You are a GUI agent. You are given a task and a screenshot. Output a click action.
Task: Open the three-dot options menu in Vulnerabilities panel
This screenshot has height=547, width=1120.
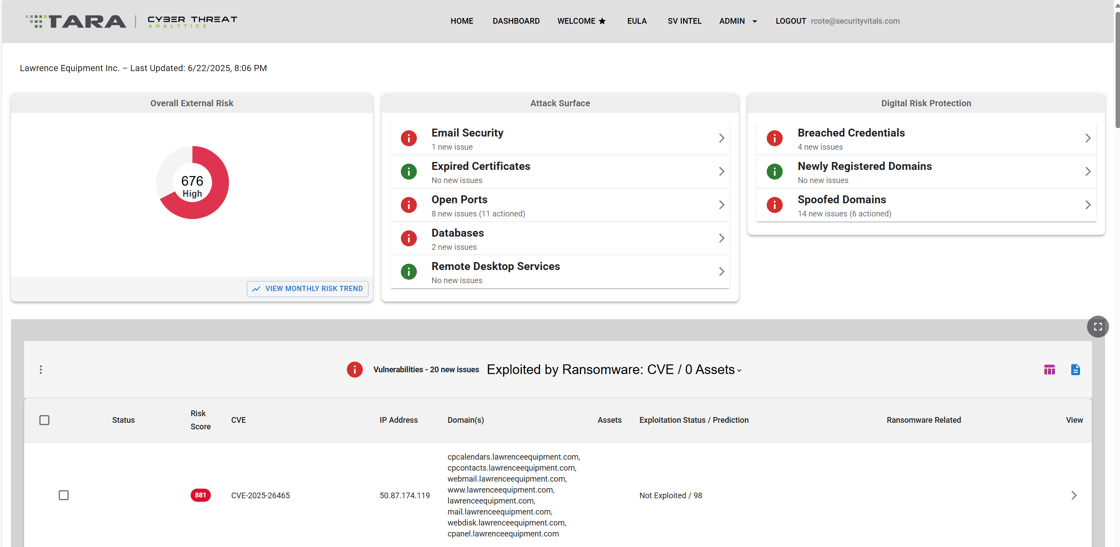point(41,369)
